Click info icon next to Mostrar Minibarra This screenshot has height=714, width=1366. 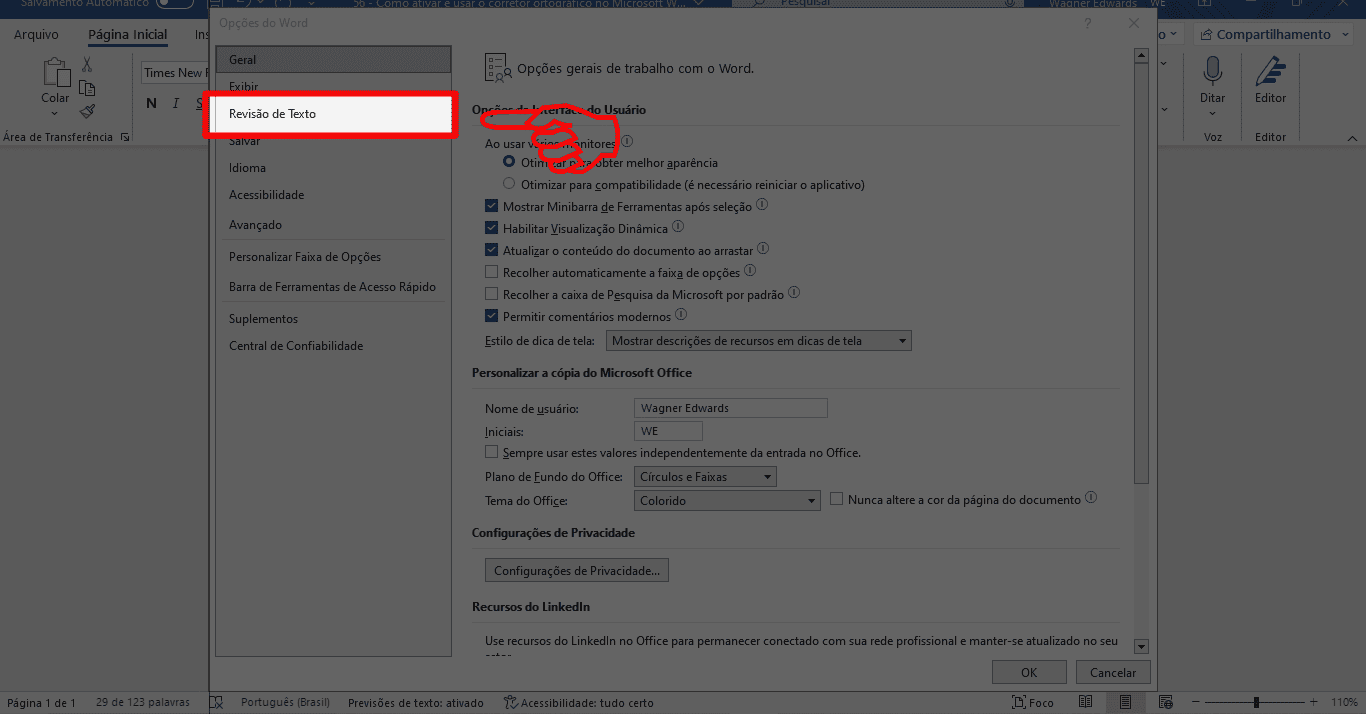[762, 205]
